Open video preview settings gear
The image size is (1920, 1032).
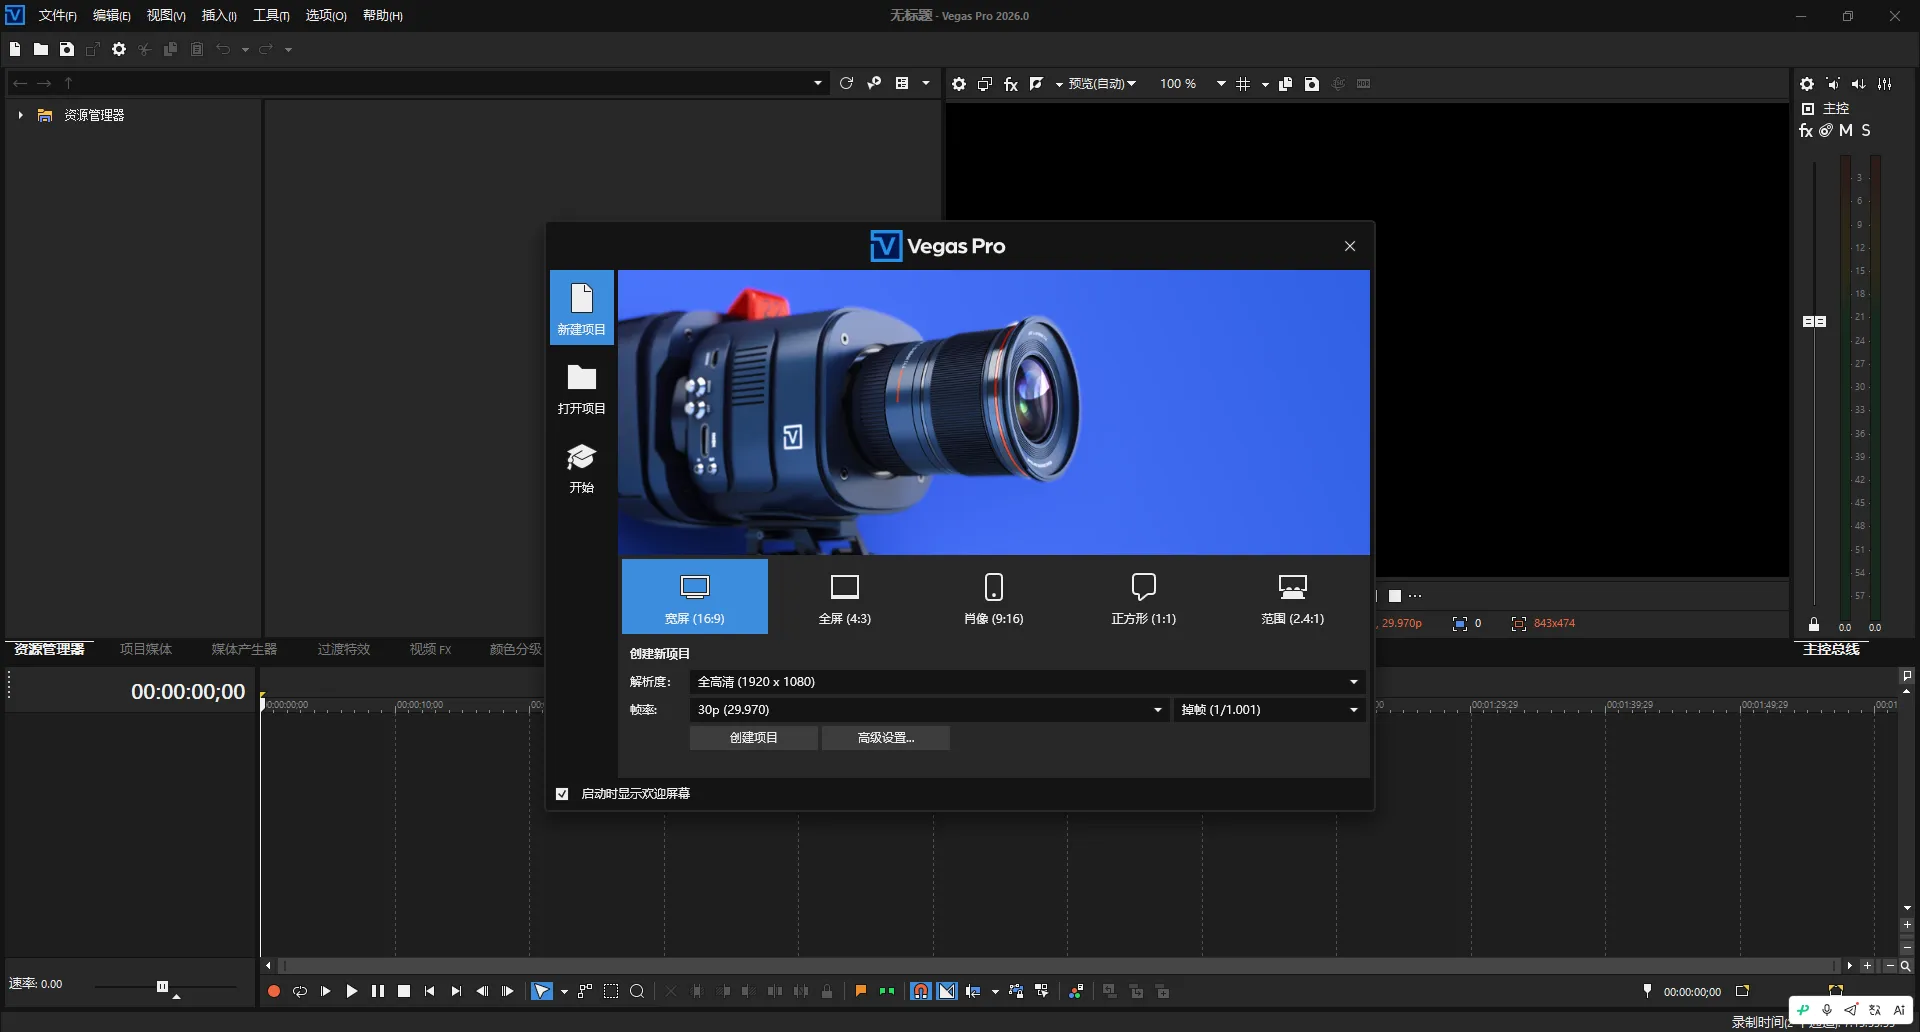pyautogui.click(x=959, y=84)
